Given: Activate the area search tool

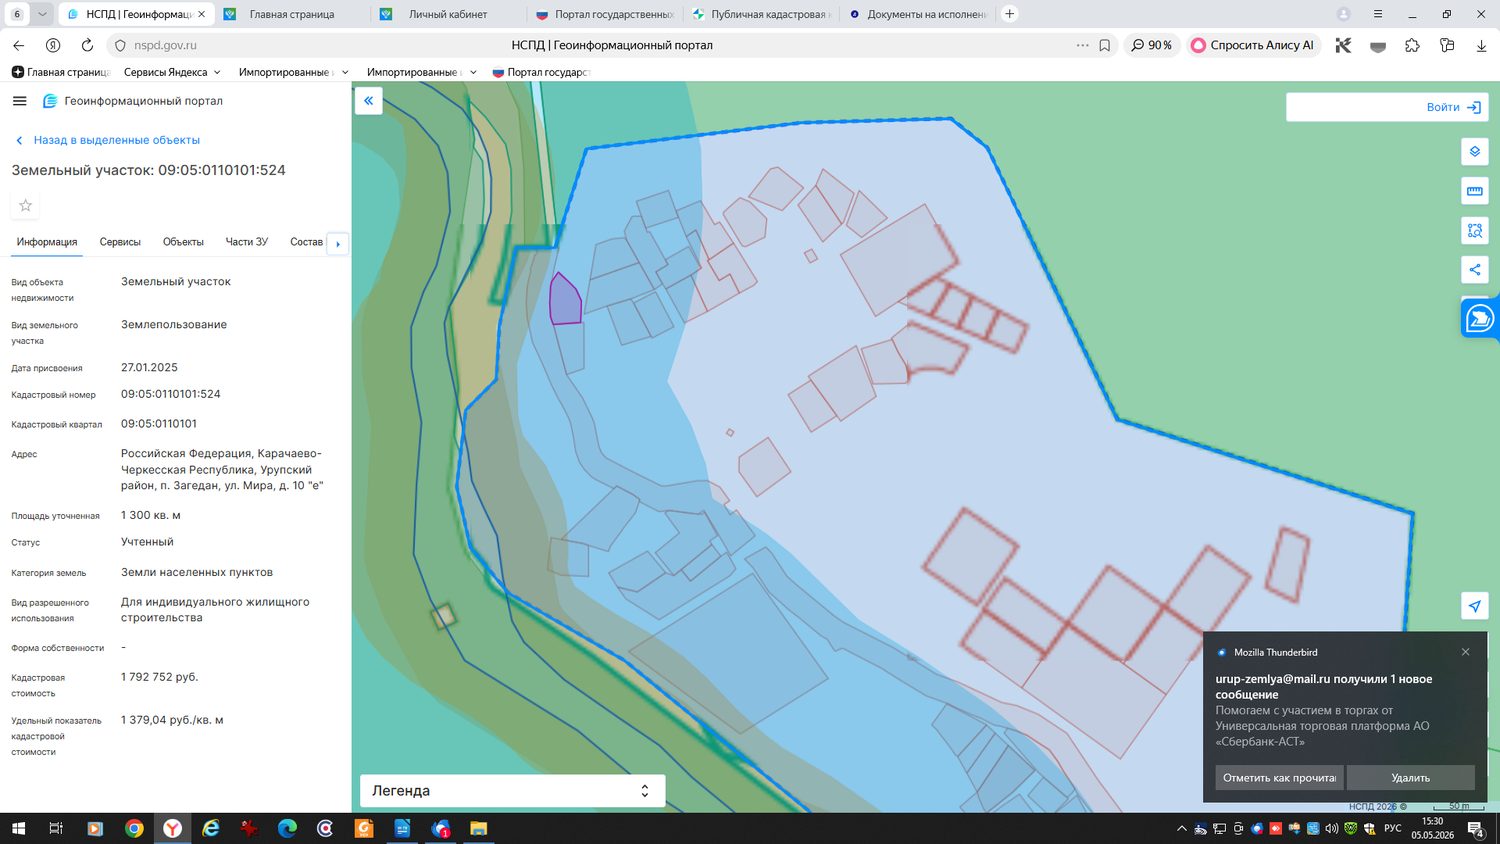Looking at the screenshot, I should point(1474,231).
